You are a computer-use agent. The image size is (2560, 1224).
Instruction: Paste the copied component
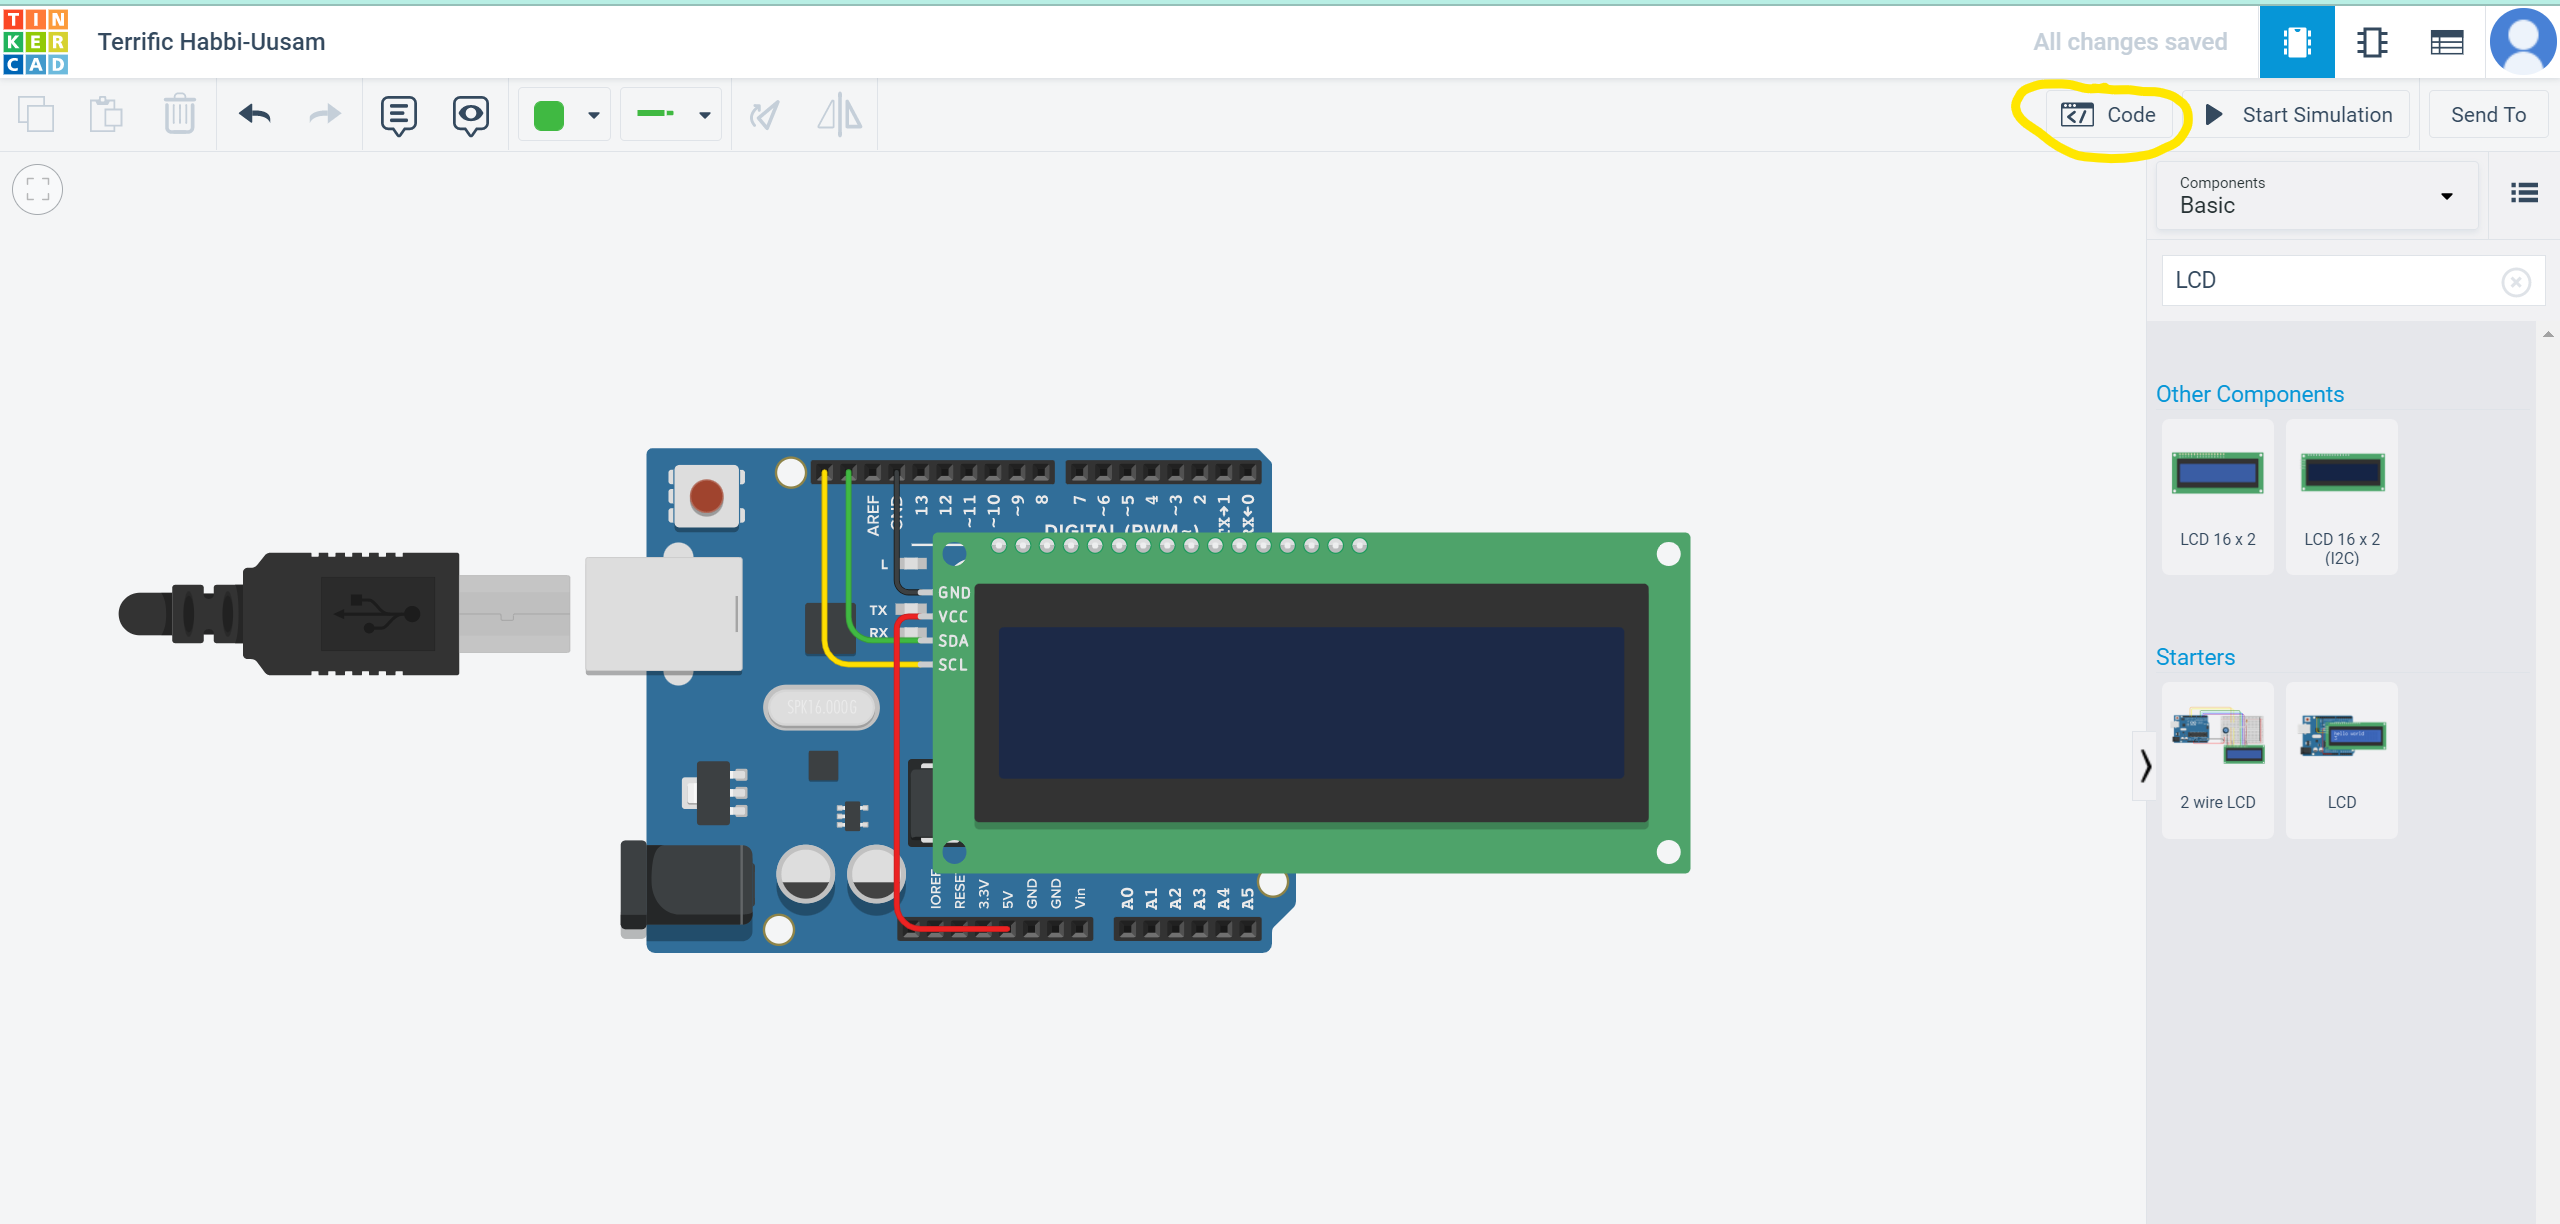click(x=106, y=115)
